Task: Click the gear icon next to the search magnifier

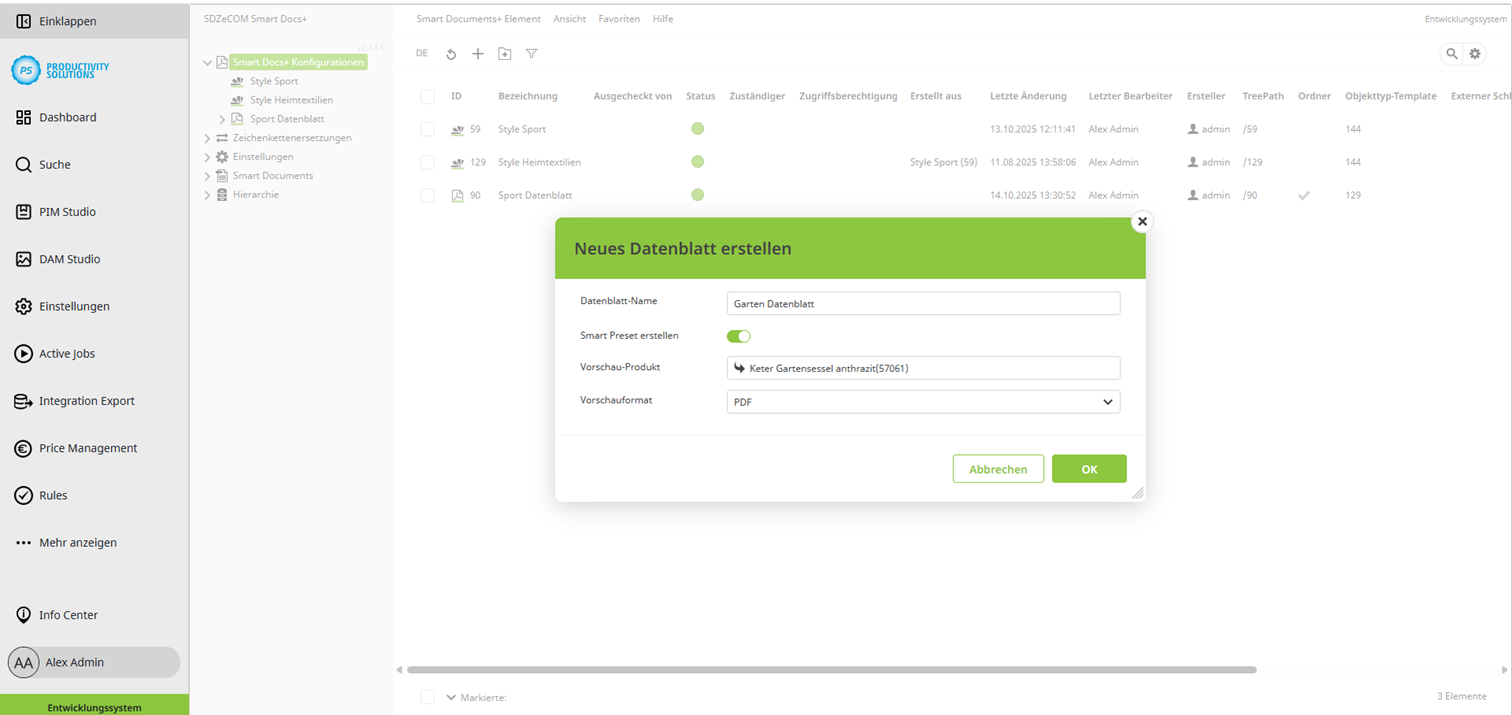Action: pos(1475,54)
